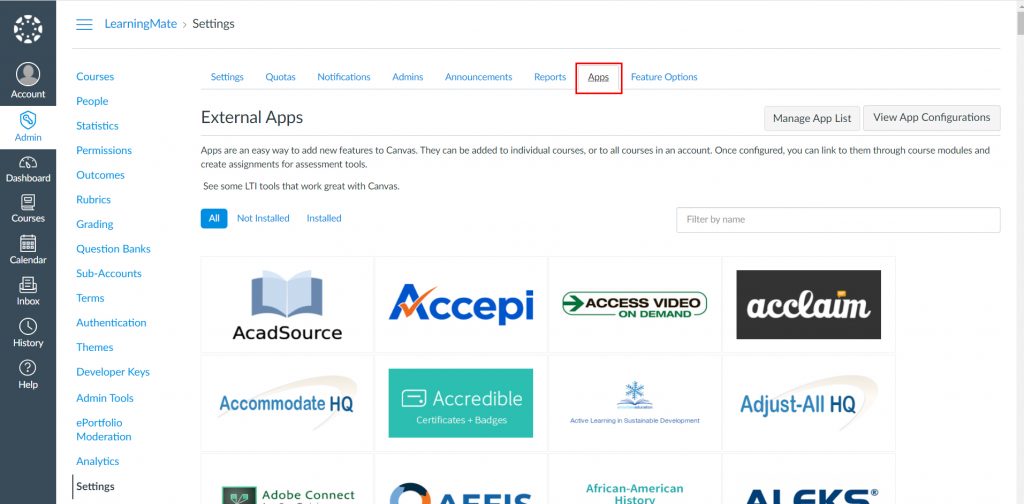Viewport: 1024px width, 504px height.
Task: Open the Authentication link
Action: 111,323
